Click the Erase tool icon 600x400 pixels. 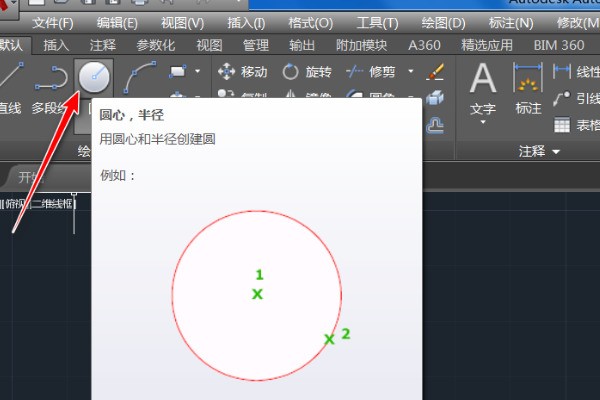[435, 71]
